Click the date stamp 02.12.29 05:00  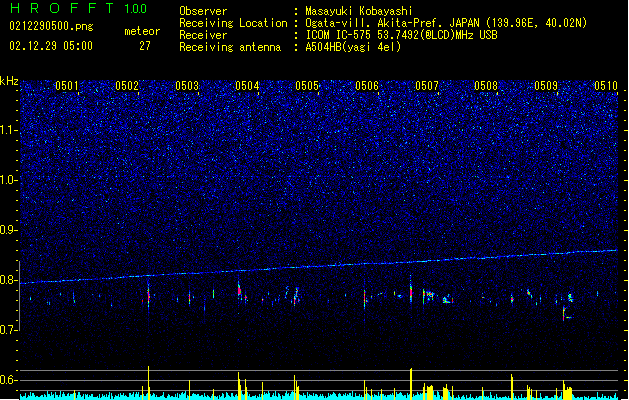click(x=51, y=46)
